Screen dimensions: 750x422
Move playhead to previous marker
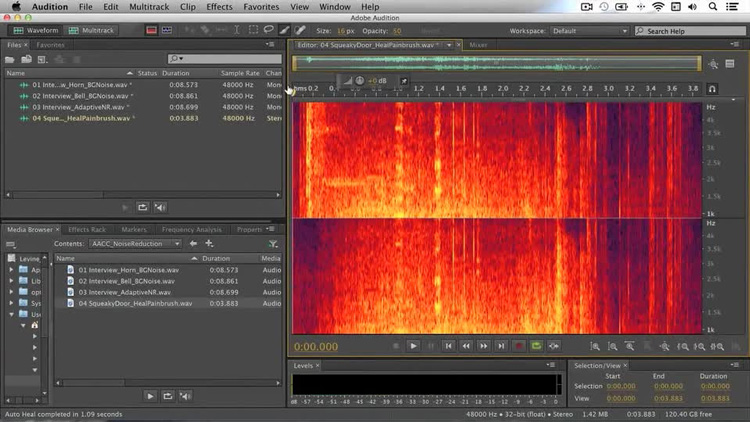click(x=448, y=346)
